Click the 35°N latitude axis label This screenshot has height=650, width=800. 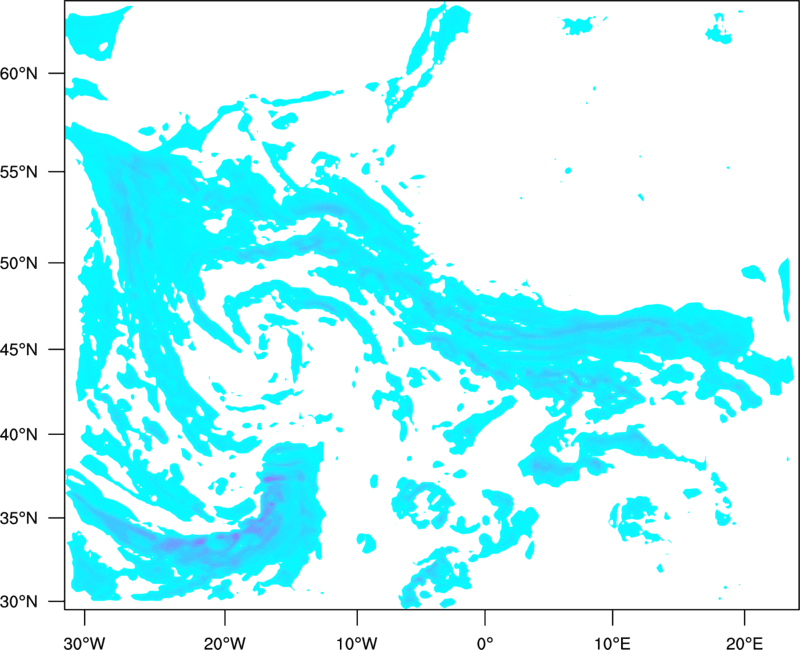[x=19, y=518]
